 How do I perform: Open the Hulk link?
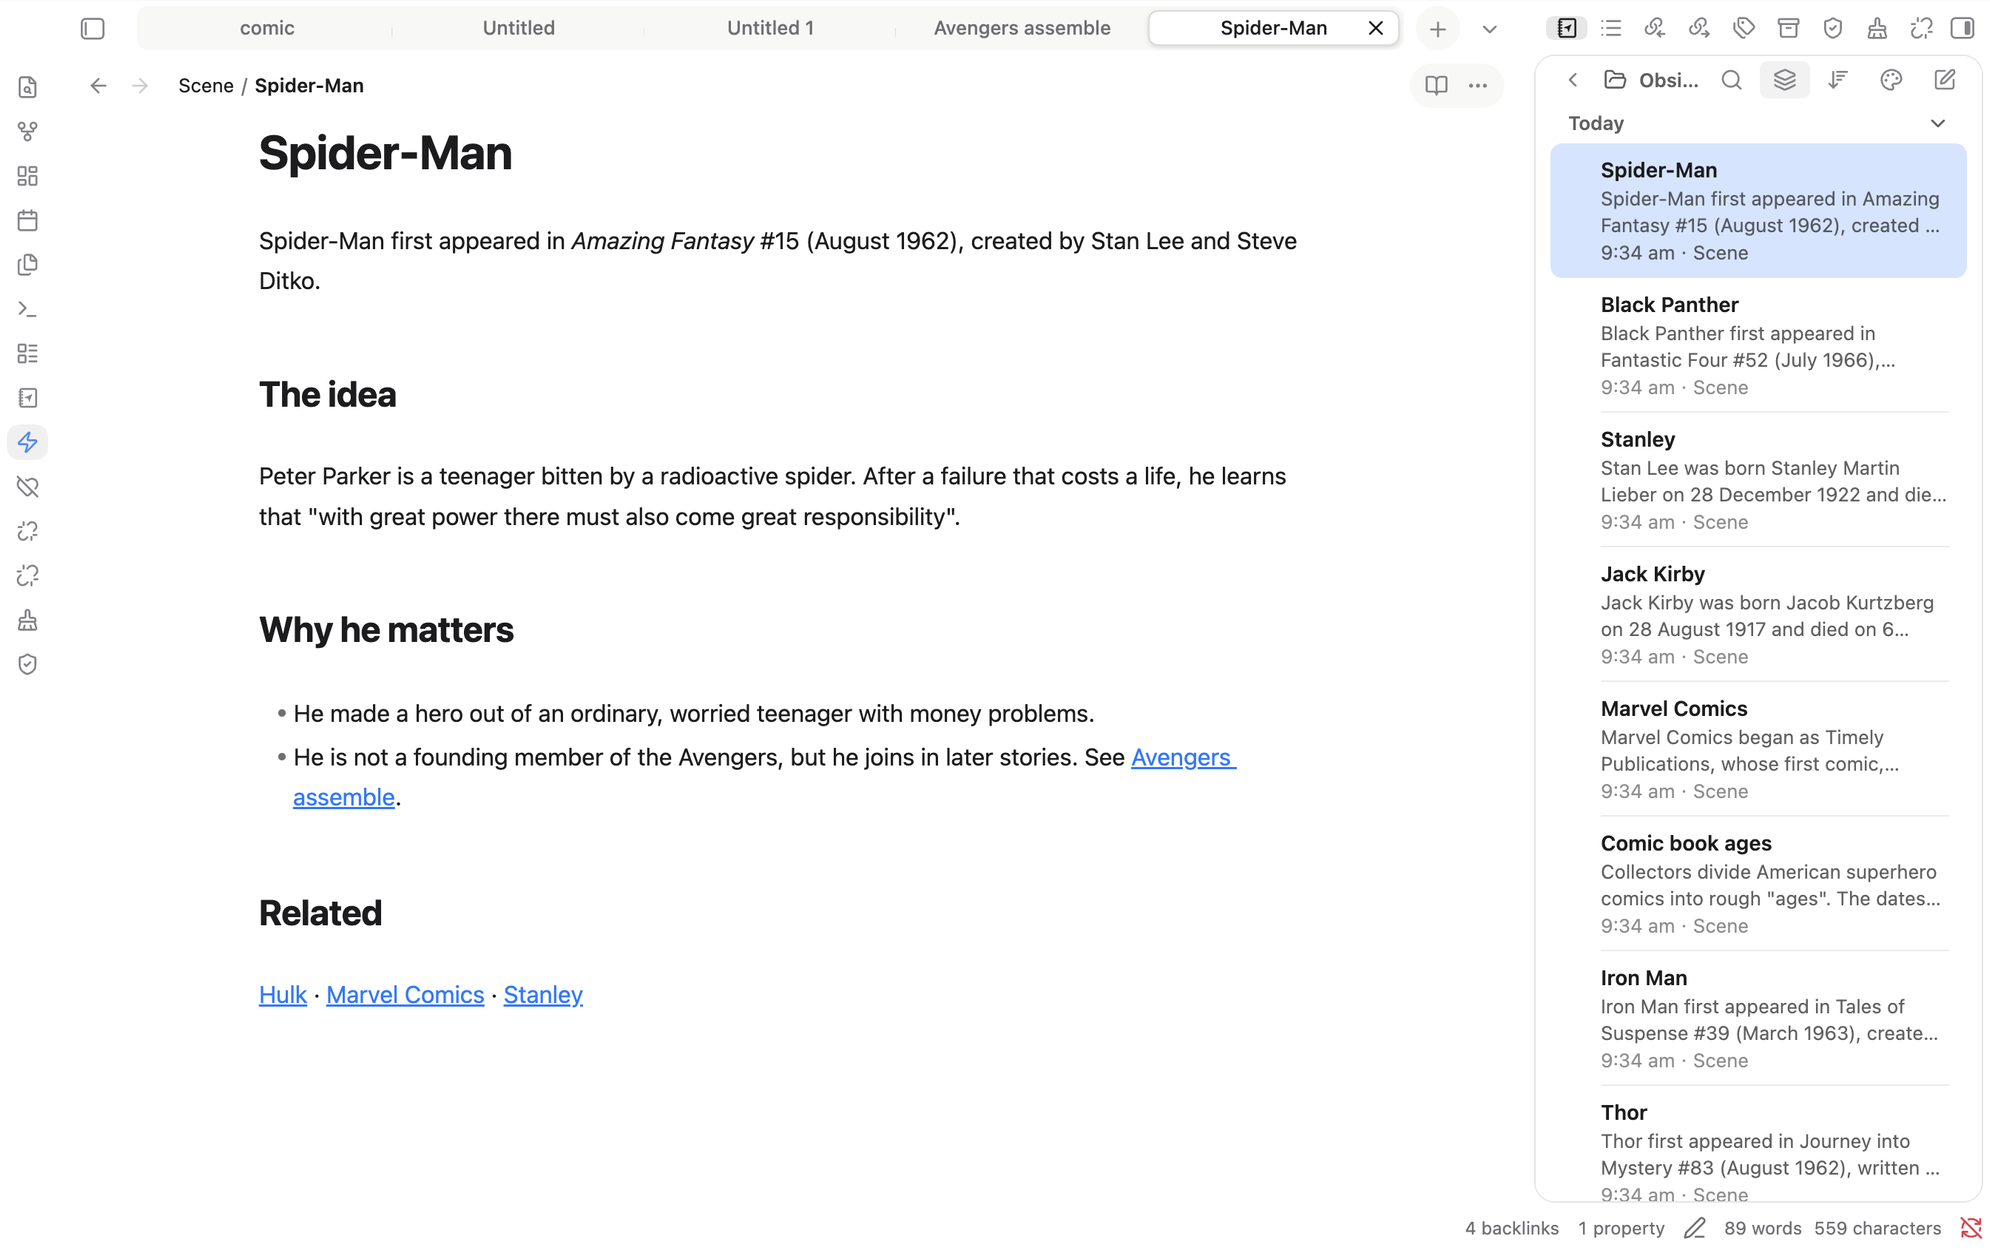[283, 995]
